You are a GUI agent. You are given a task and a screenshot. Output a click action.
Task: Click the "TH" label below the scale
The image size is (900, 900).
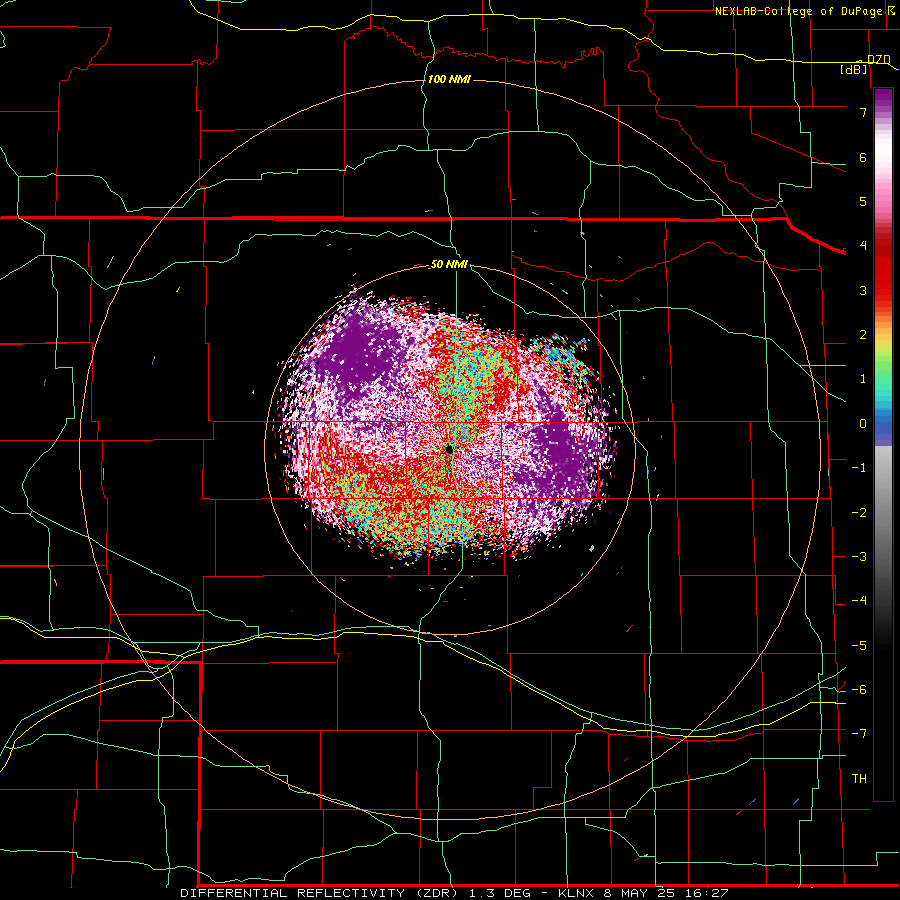[x=859, y=779]
